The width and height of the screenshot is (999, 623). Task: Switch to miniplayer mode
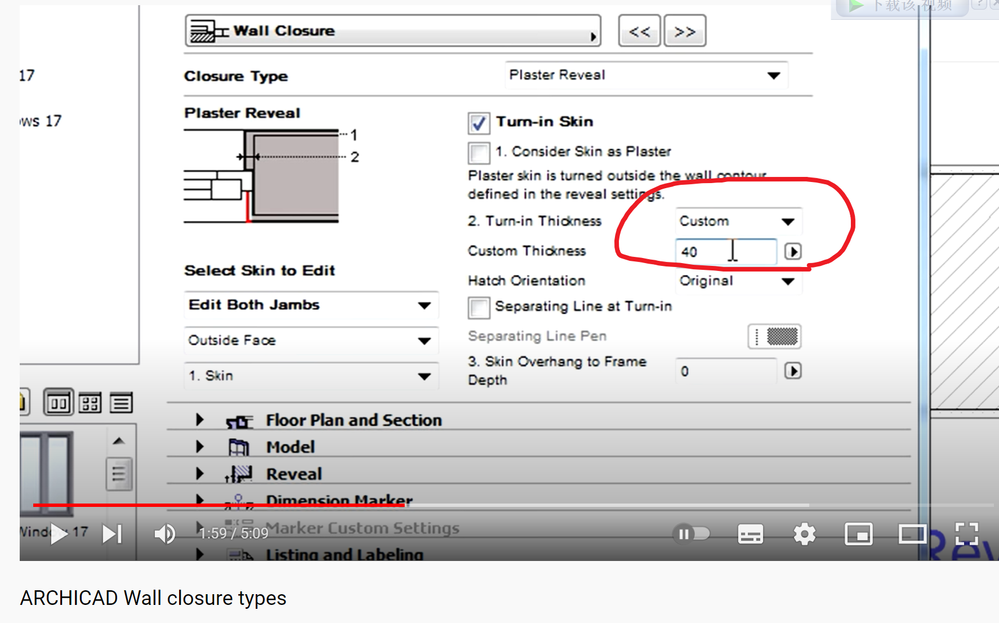click(858, 534)
